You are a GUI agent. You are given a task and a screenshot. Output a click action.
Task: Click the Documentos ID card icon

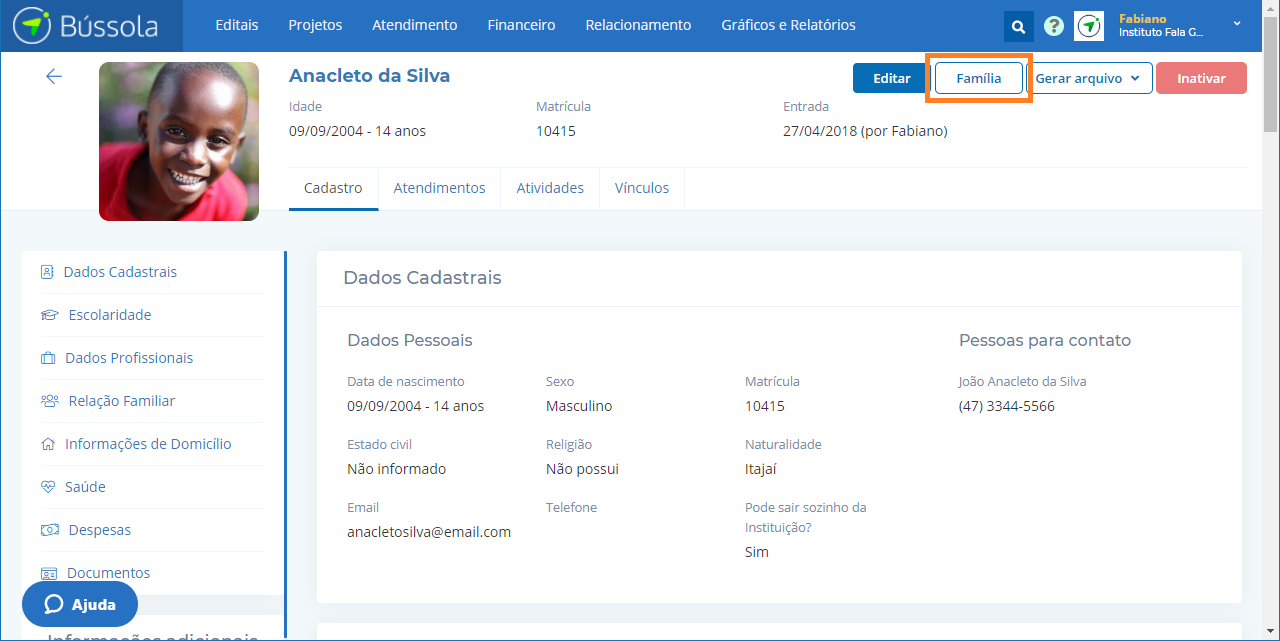click(x=49, y=573)
